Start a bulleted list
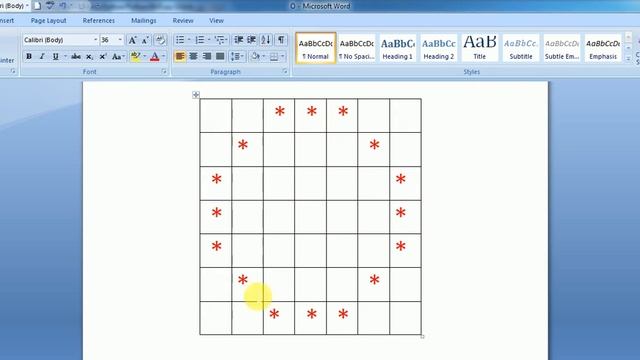This screenshot has width=640, height=360. pos(180,40)
